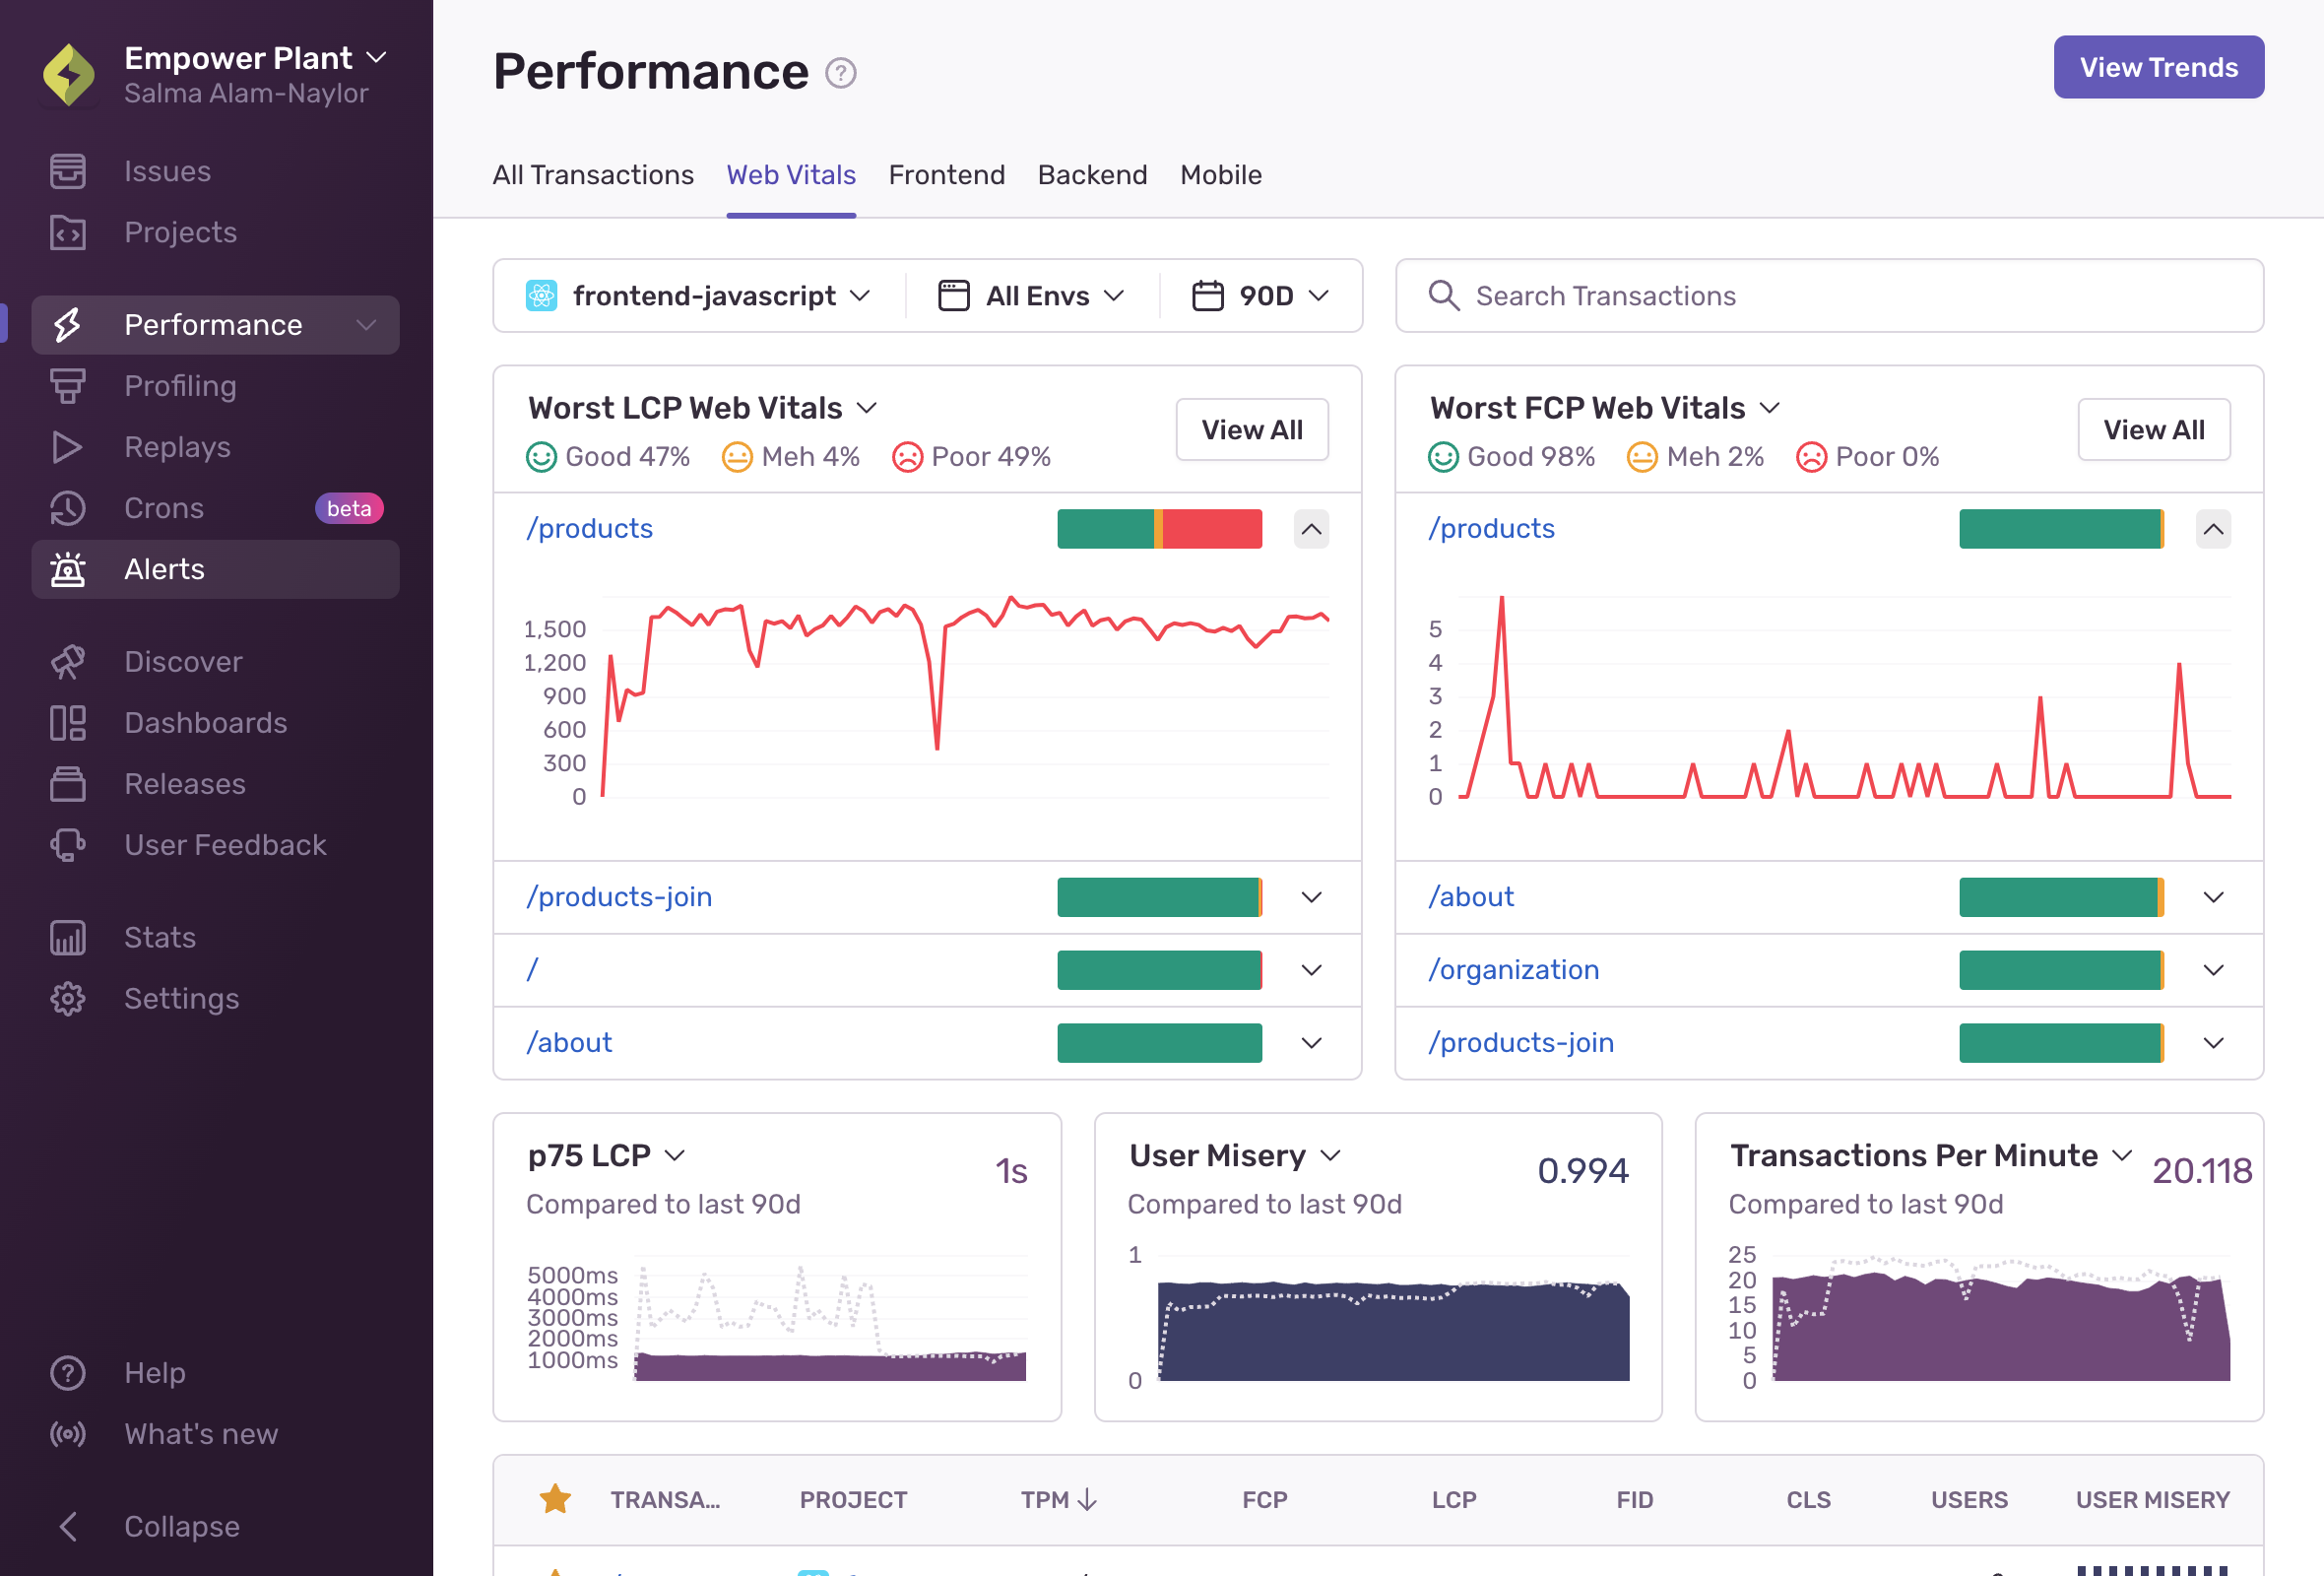The image size is (2324, 1576).
Task: Expand /products-join row in FCP widget
Action: point(2213,1043)
